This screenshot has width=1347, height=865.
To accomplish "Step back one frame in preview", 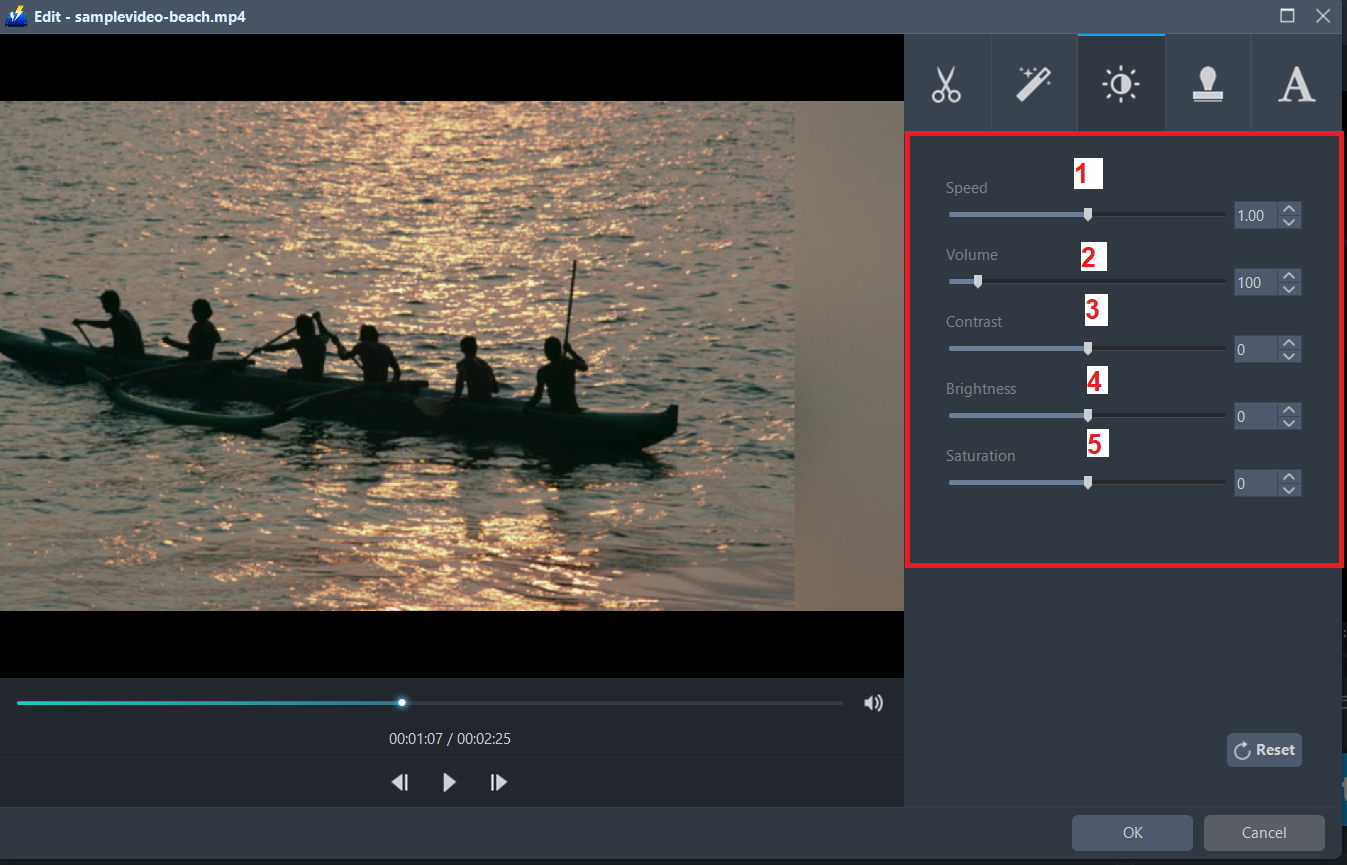I will pyautogui.click(x=399, y=782).
